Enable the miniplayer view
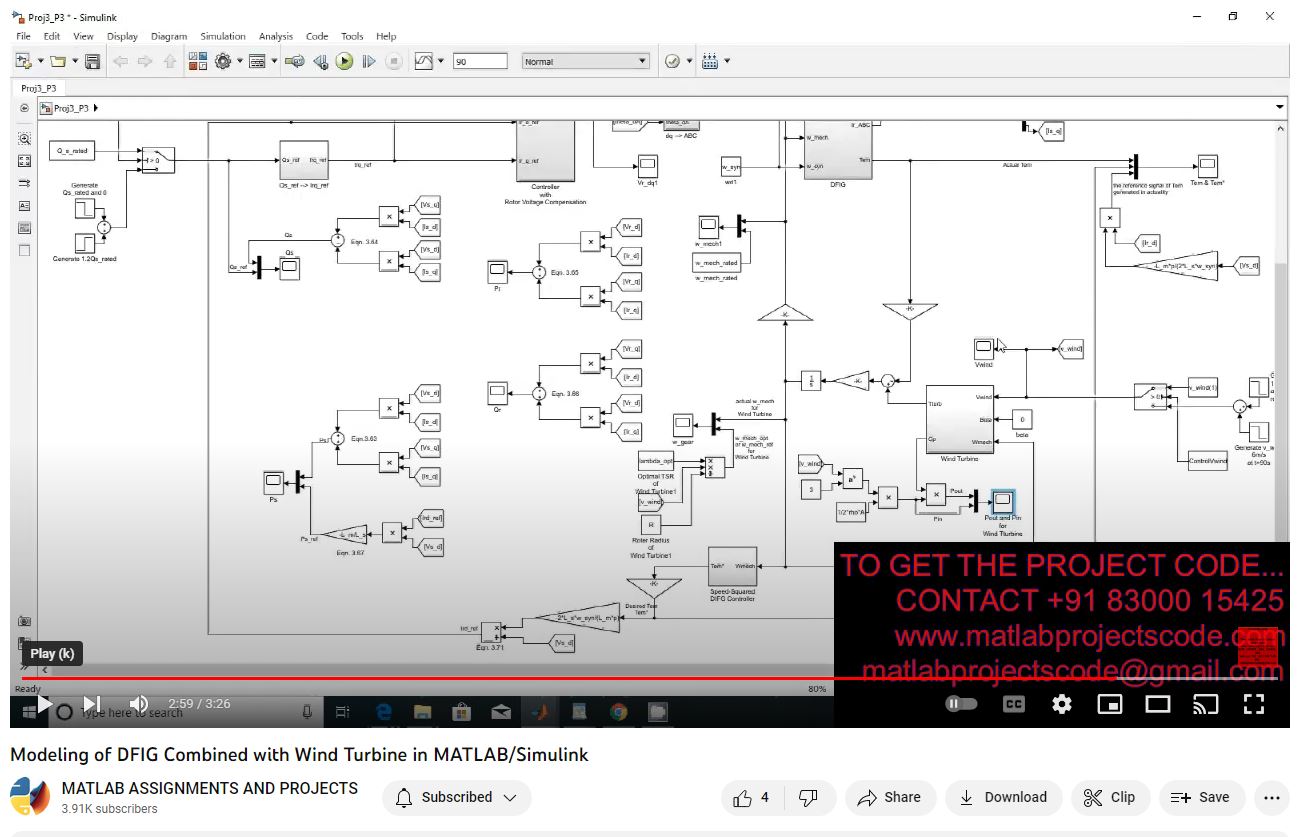The image size is (1300, 837). [1110, 705]
